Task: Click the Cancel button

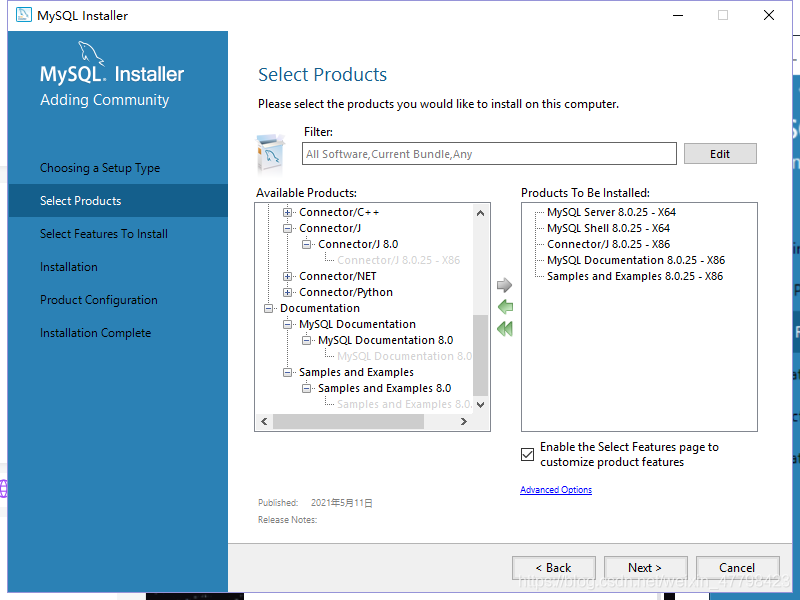Action: pos(737,567)
